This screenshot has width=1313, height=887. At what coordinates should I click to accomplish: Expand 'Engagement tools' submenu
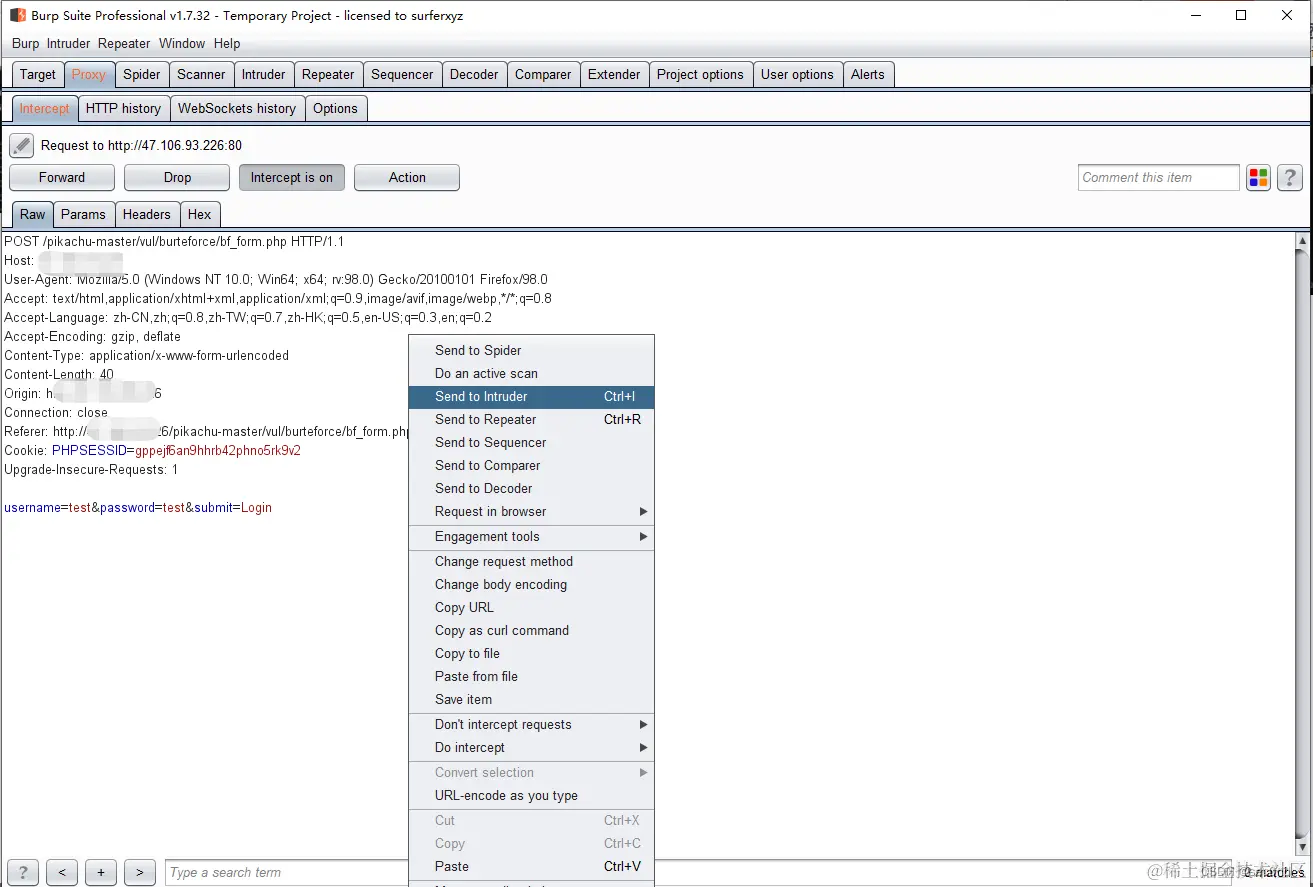(x=532, y=536)
